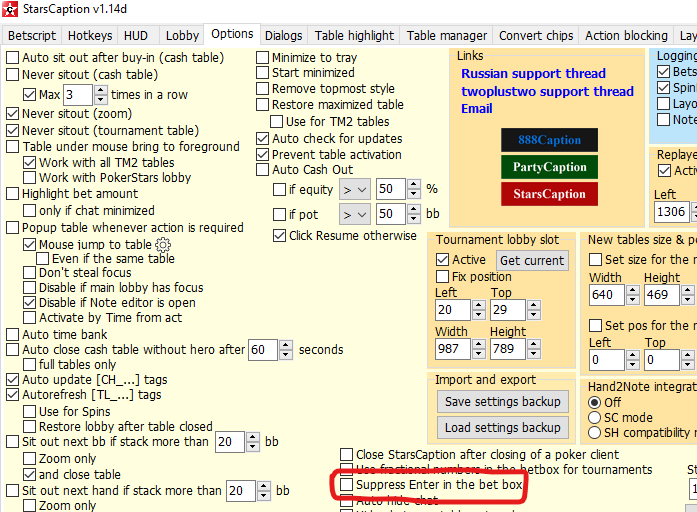
Task: Click Load settings backup
Action: 503,428
